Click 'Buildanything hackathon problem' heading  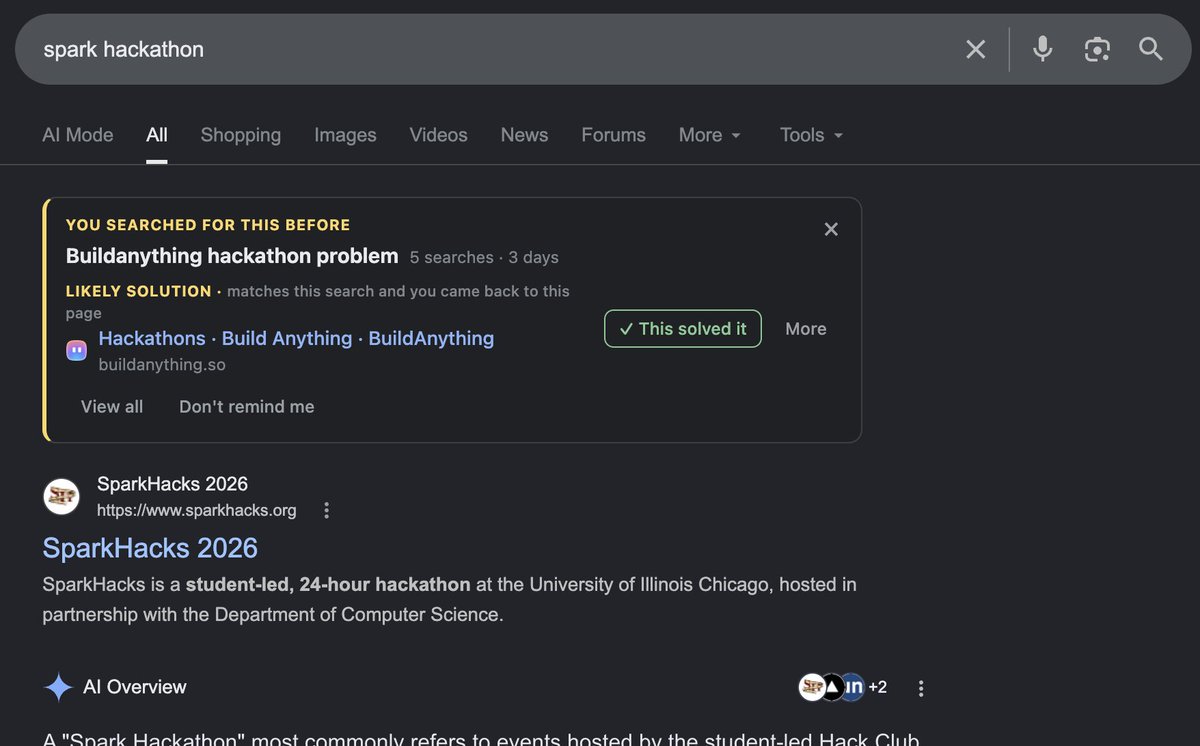232,256
